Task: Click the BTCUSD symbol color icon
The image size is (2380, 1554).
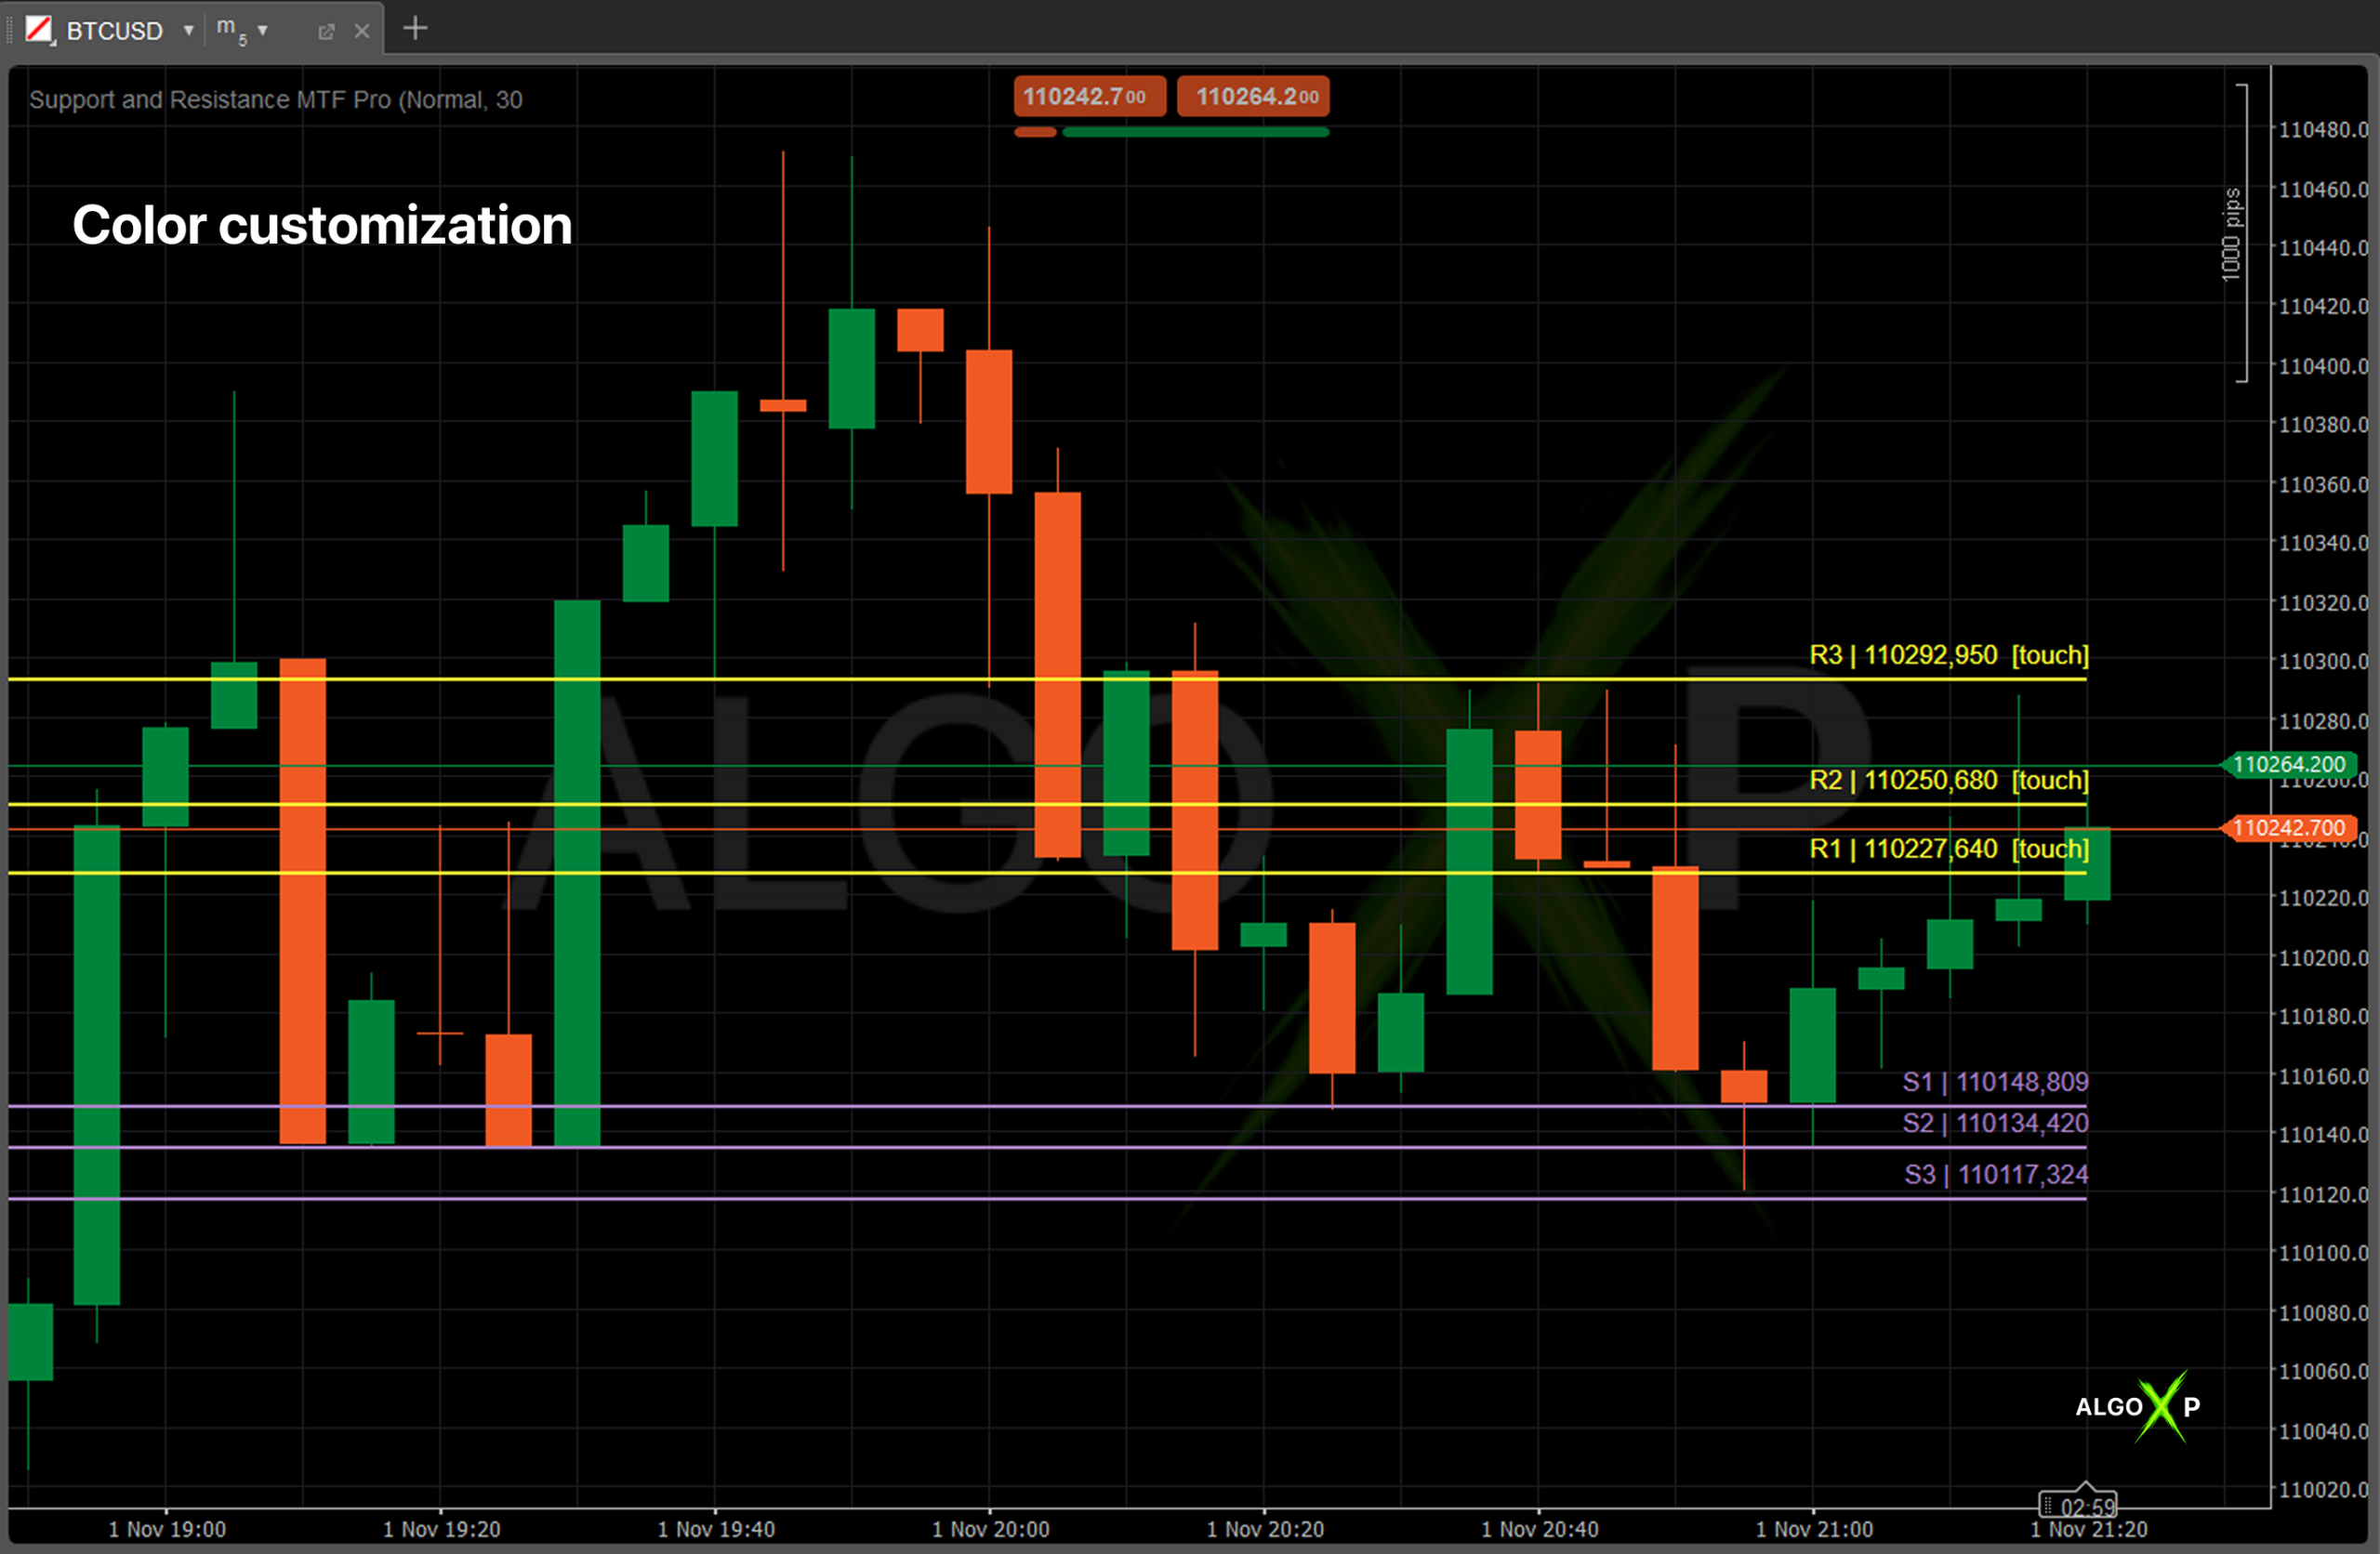Action: (x=39, y=30)
